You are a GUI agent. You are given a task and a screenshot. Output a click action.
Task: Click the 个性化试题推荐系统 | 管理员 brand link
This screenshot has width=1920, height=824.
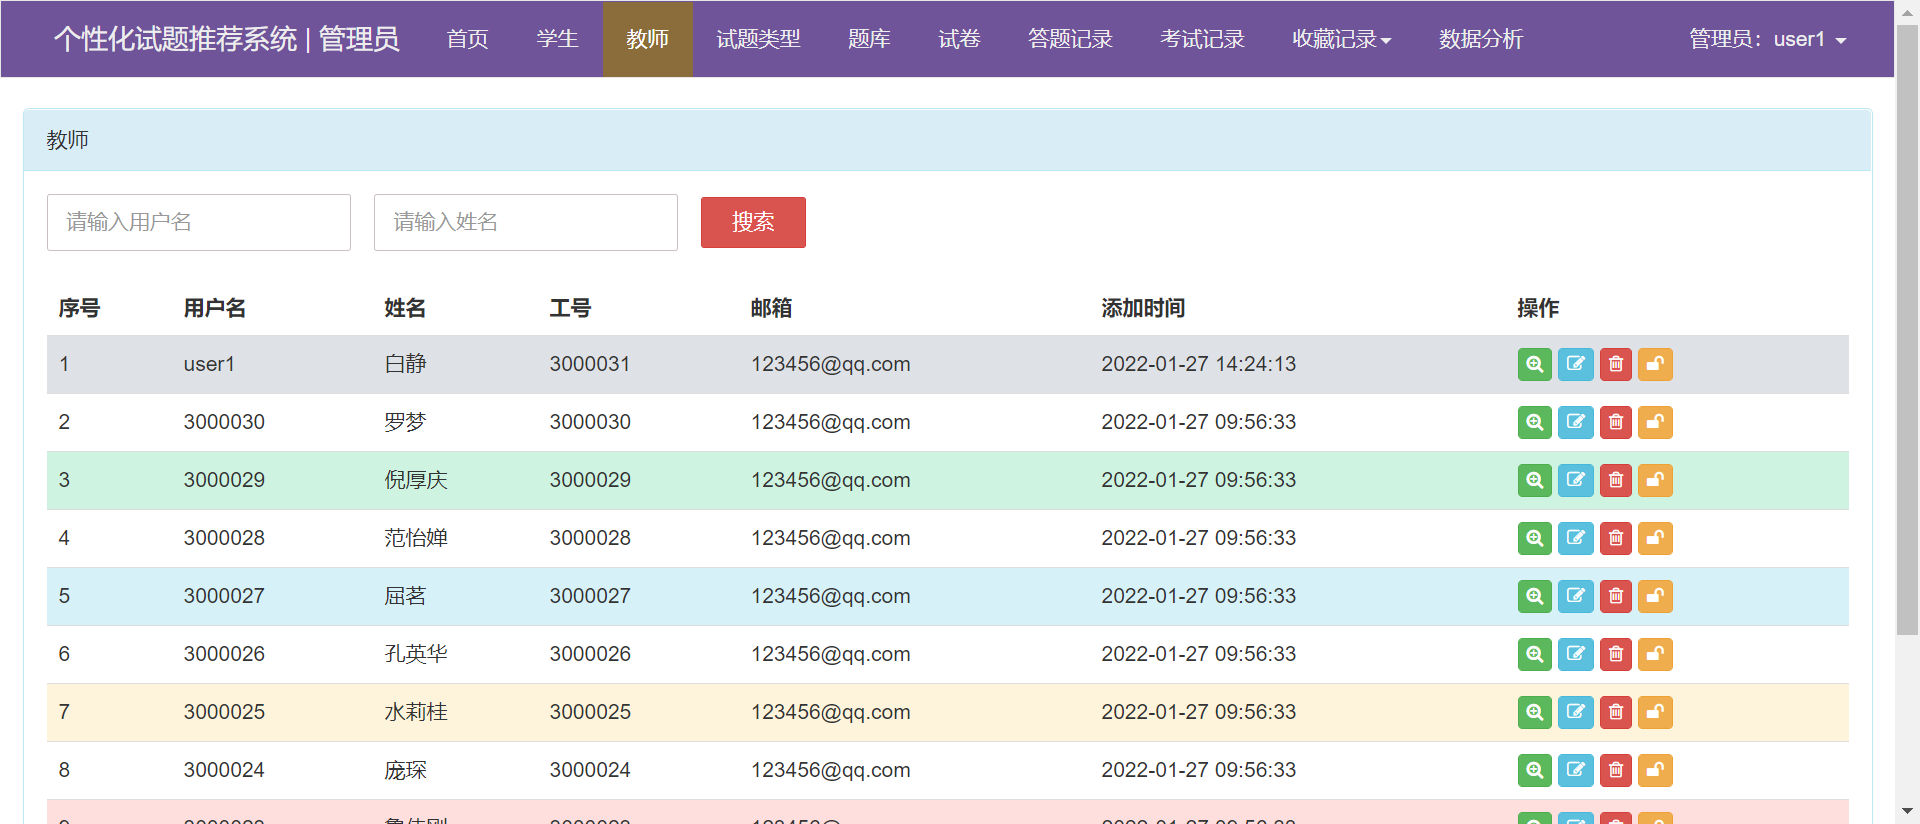(226, 39)
